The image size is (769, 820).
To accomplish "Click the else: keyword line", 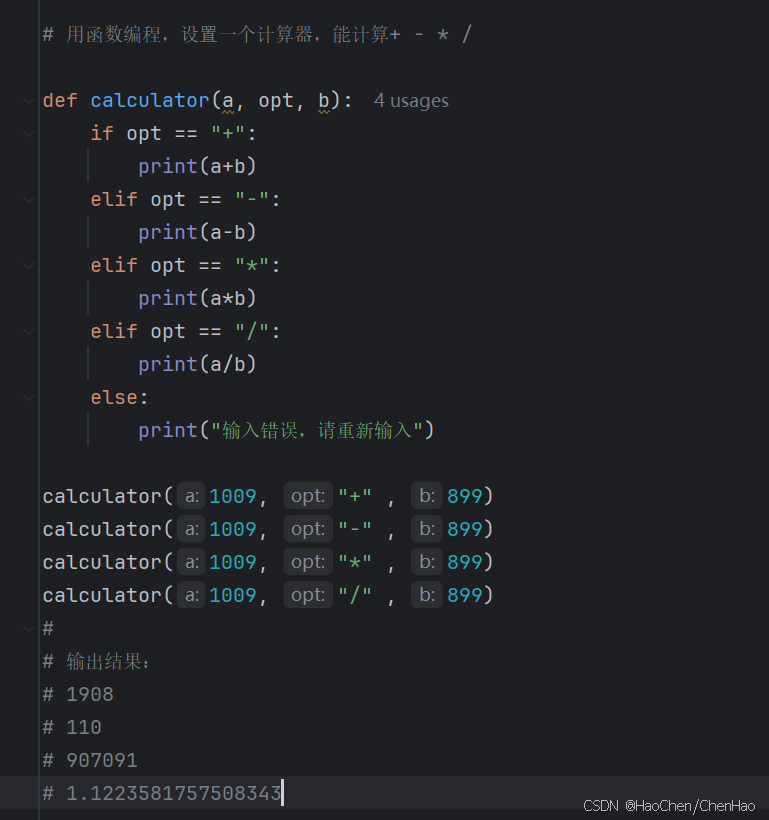I will (119, 397).
